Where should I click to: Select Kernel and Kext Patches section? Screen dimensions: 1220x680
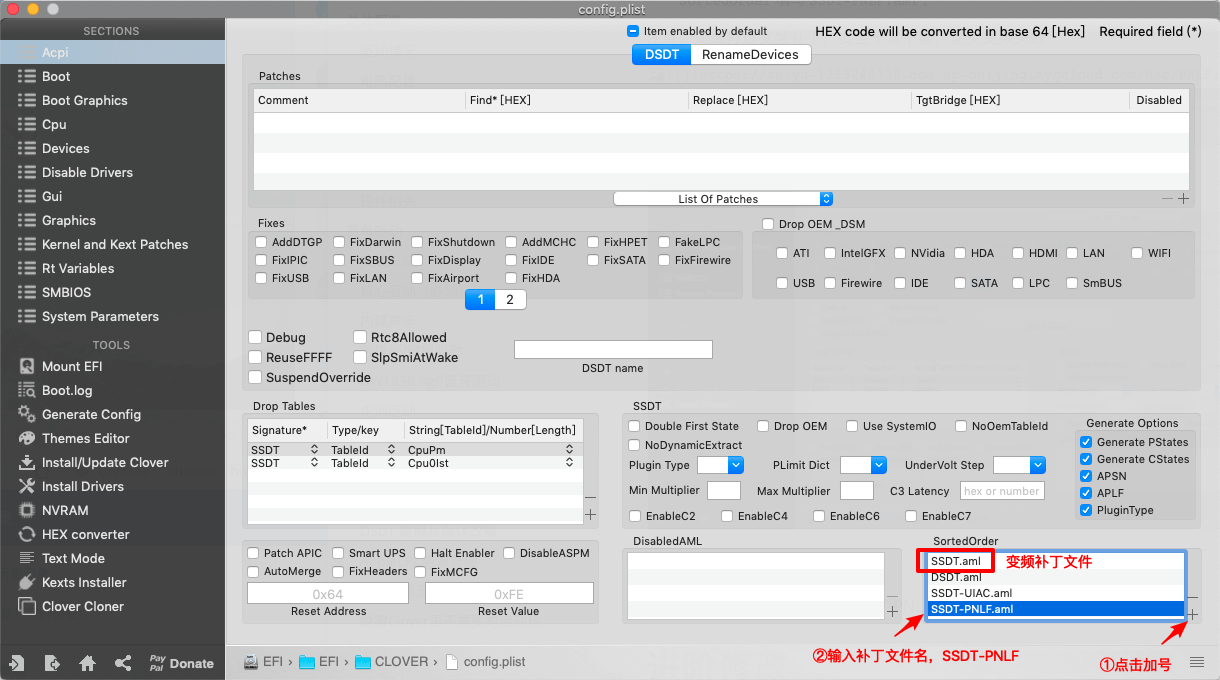pyautogui.click(x=114, y=244)
